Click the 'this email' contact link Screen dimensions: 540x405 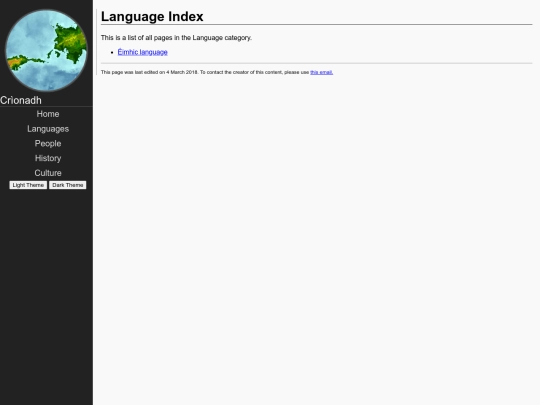point(321,72)
